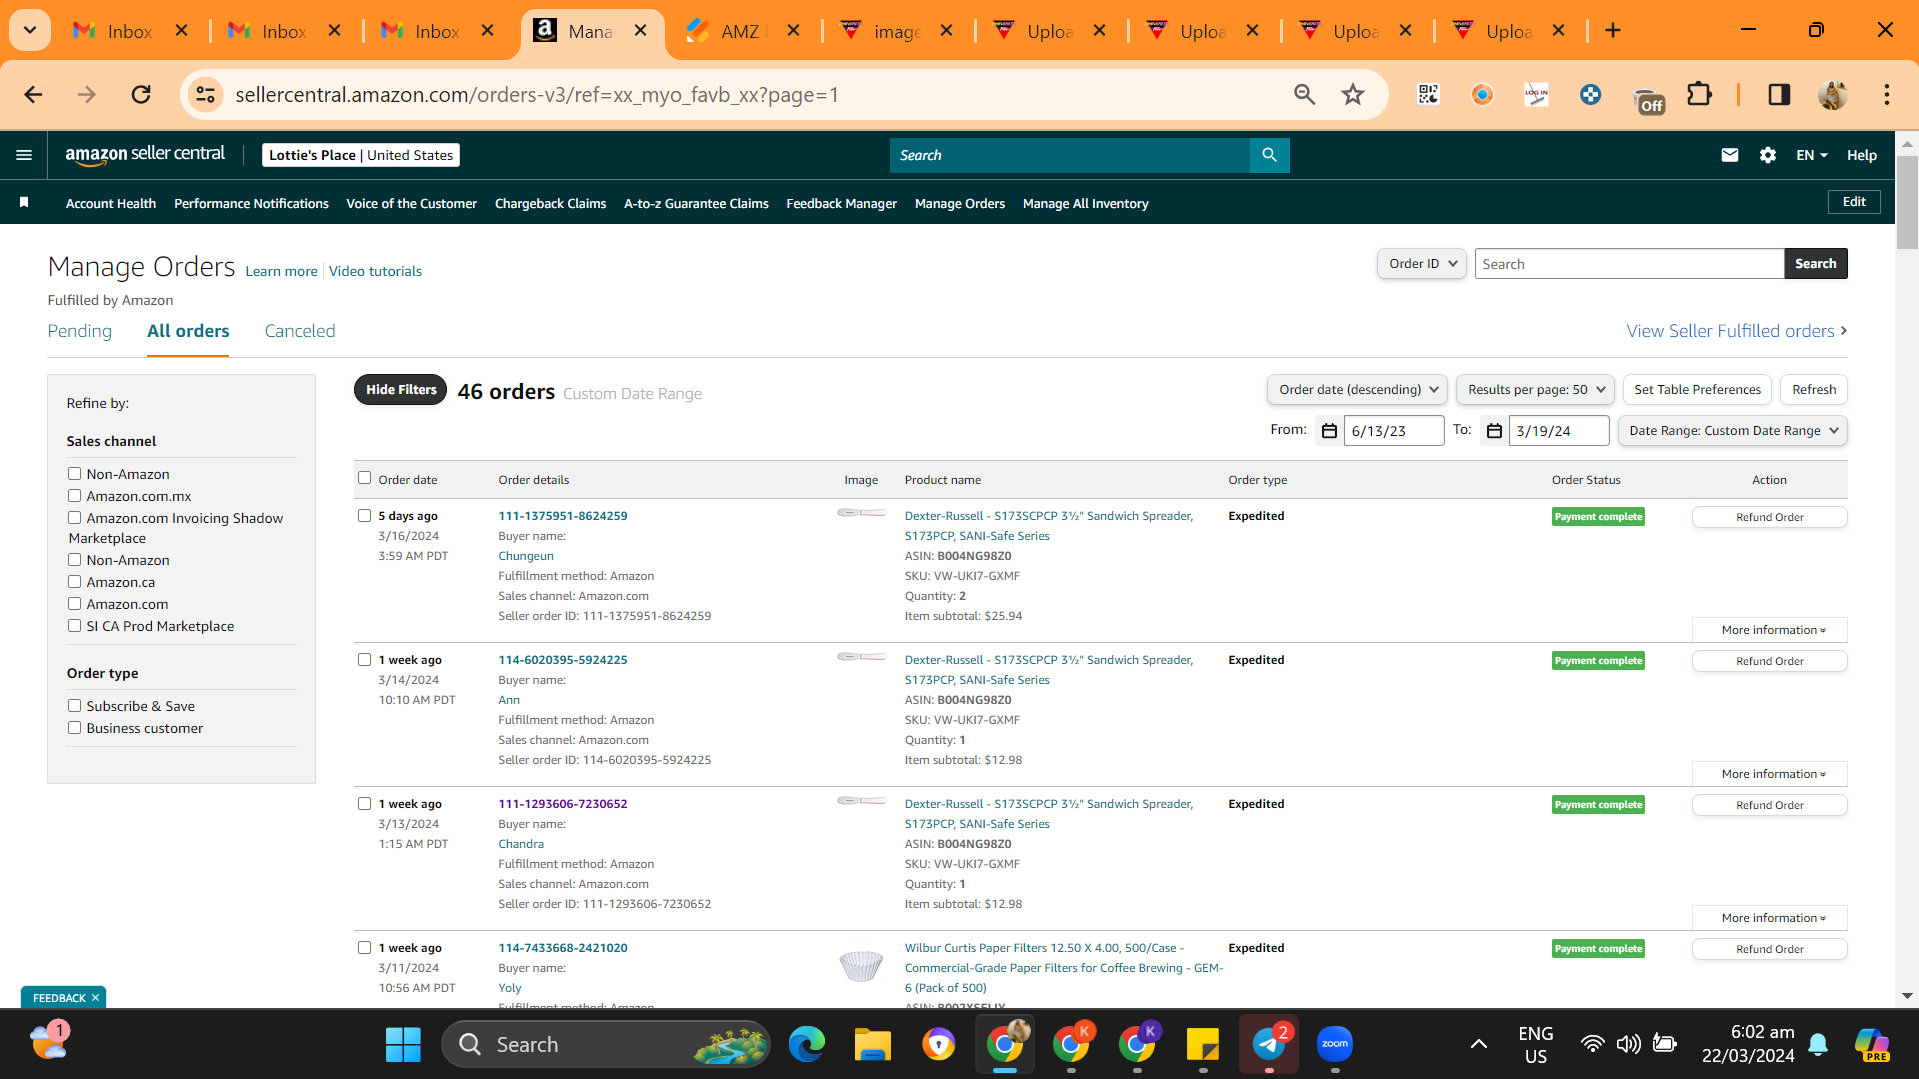Screen dimensions: 1919x1079
Task: Open Manage All Inventory in nav bar
Action: pos(1085,203)
